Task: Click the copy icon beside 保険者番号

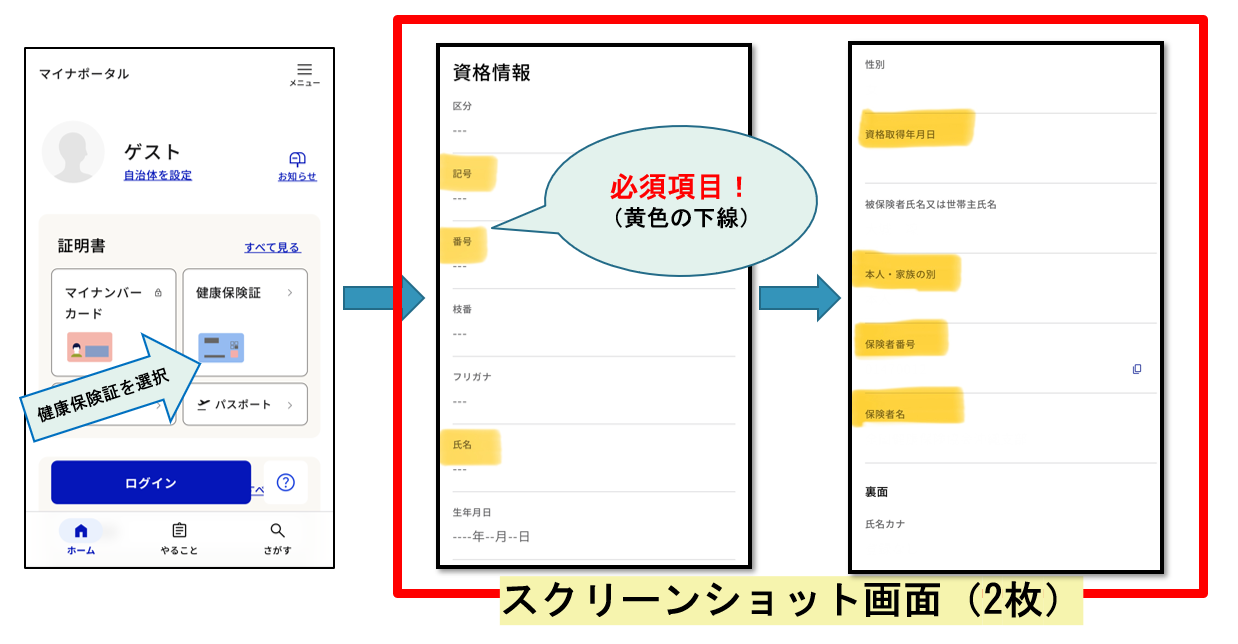Action: coord(1137,369)
